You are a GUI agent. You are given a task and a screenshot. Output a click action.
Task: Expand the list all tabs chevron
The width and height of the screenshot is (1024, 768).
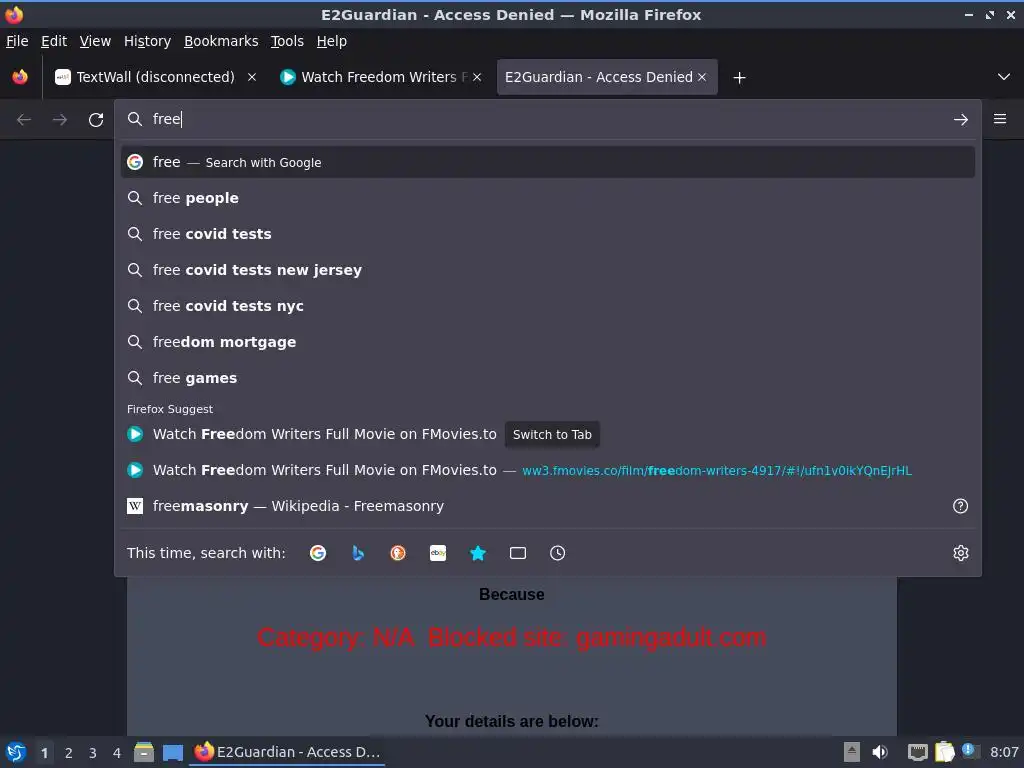coord(1004,77)
